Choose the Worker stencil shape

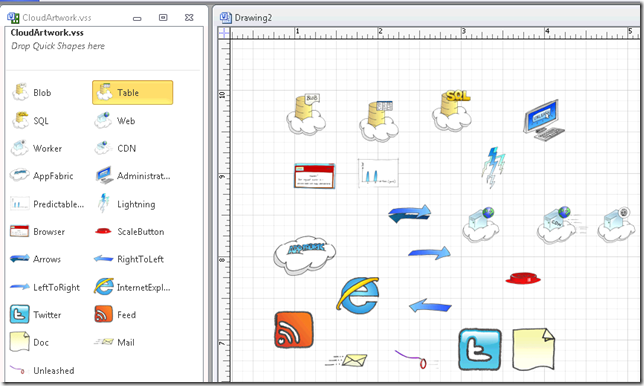pos(36,148)
